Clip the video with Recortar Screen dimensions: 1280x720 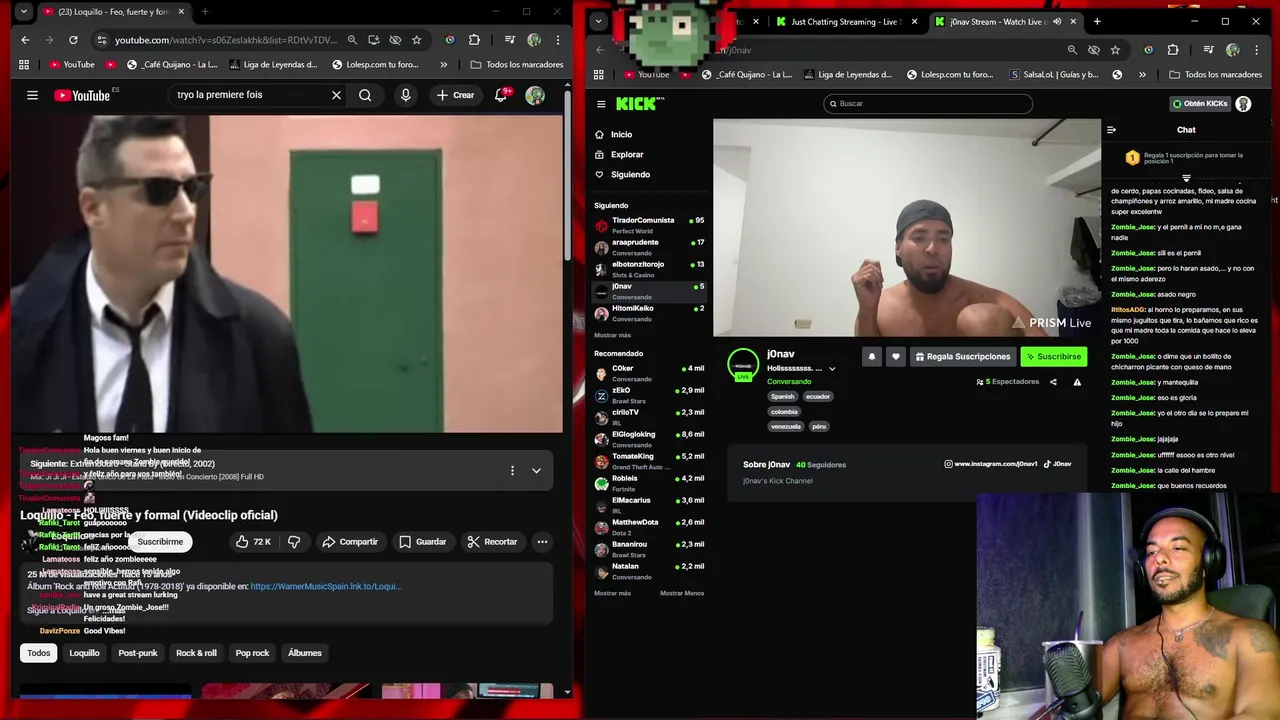492,542
